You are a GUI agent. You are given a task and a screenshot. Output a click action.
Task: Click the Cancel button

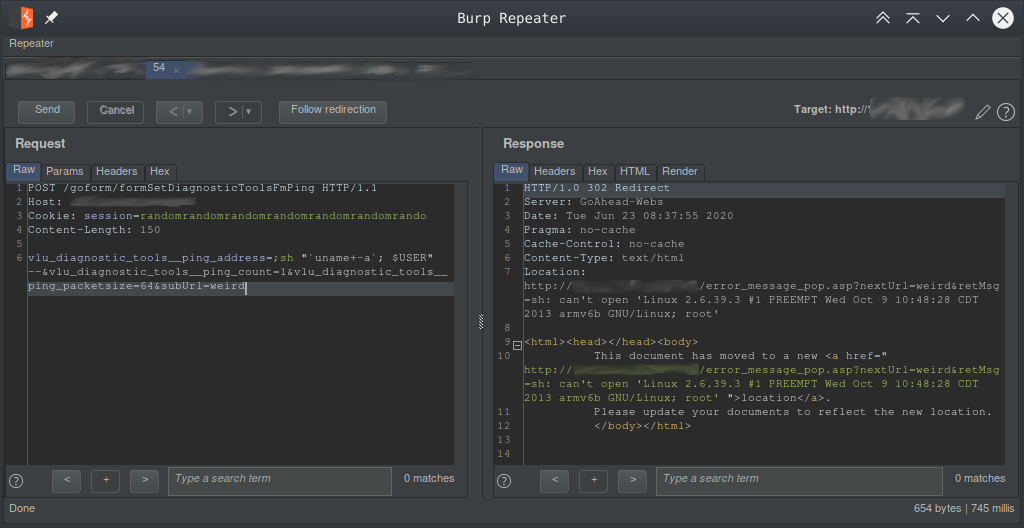116,111
